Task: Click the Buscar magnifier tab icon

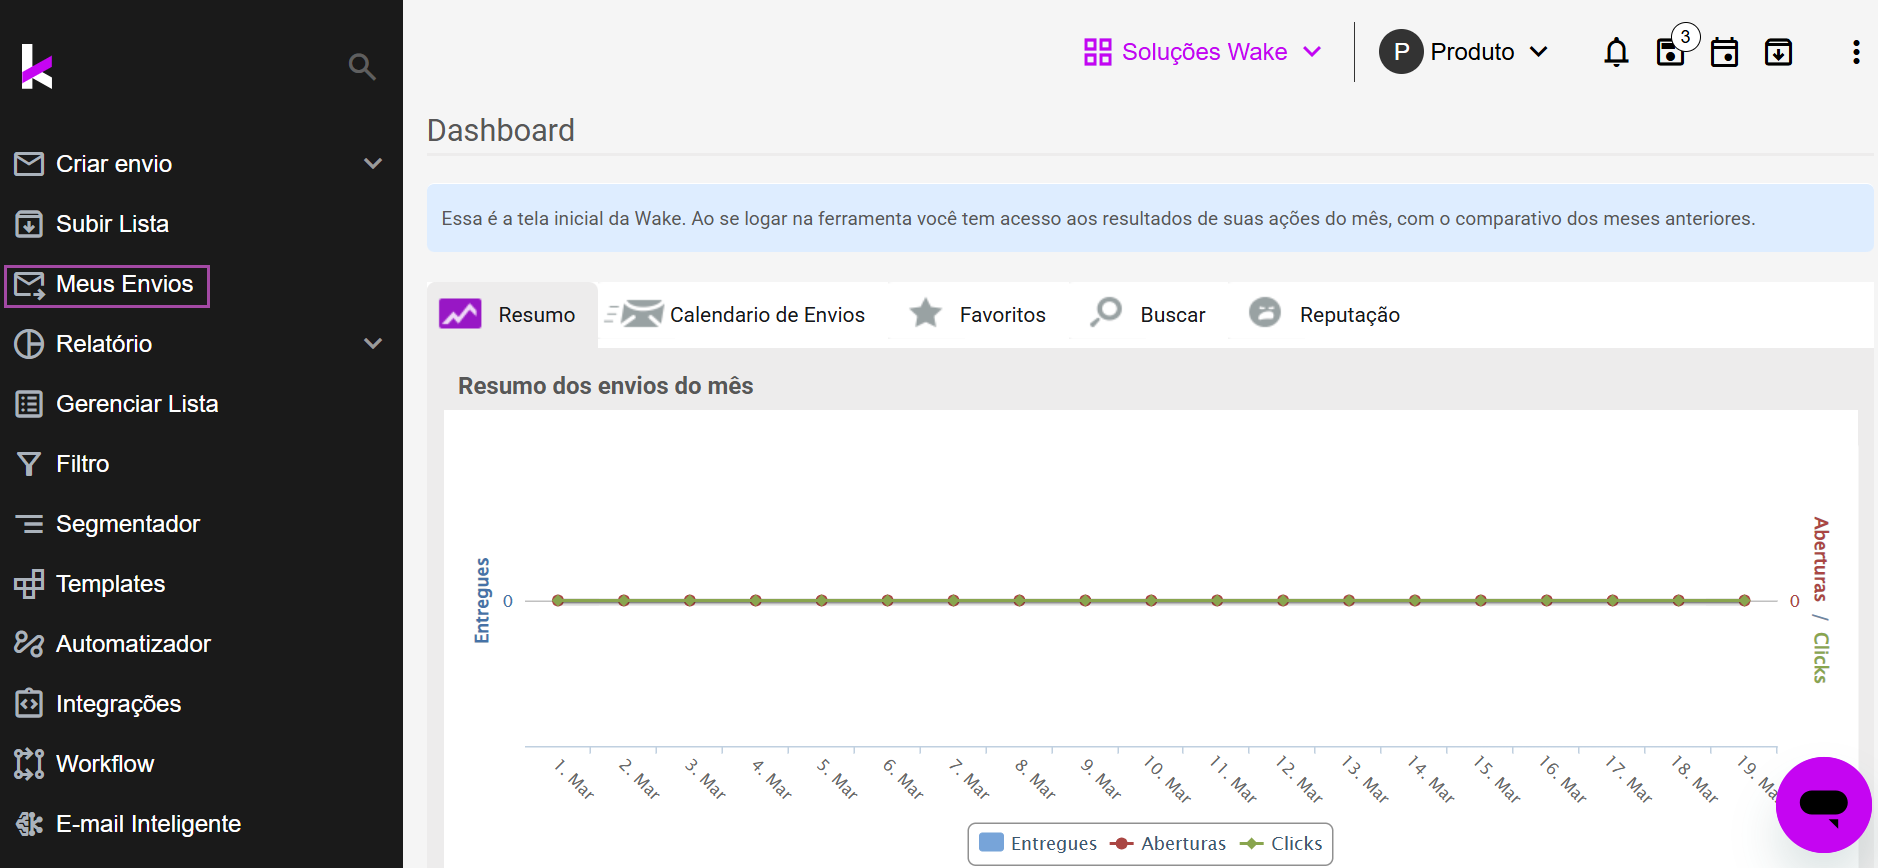Action: [x=1106, y=313]
